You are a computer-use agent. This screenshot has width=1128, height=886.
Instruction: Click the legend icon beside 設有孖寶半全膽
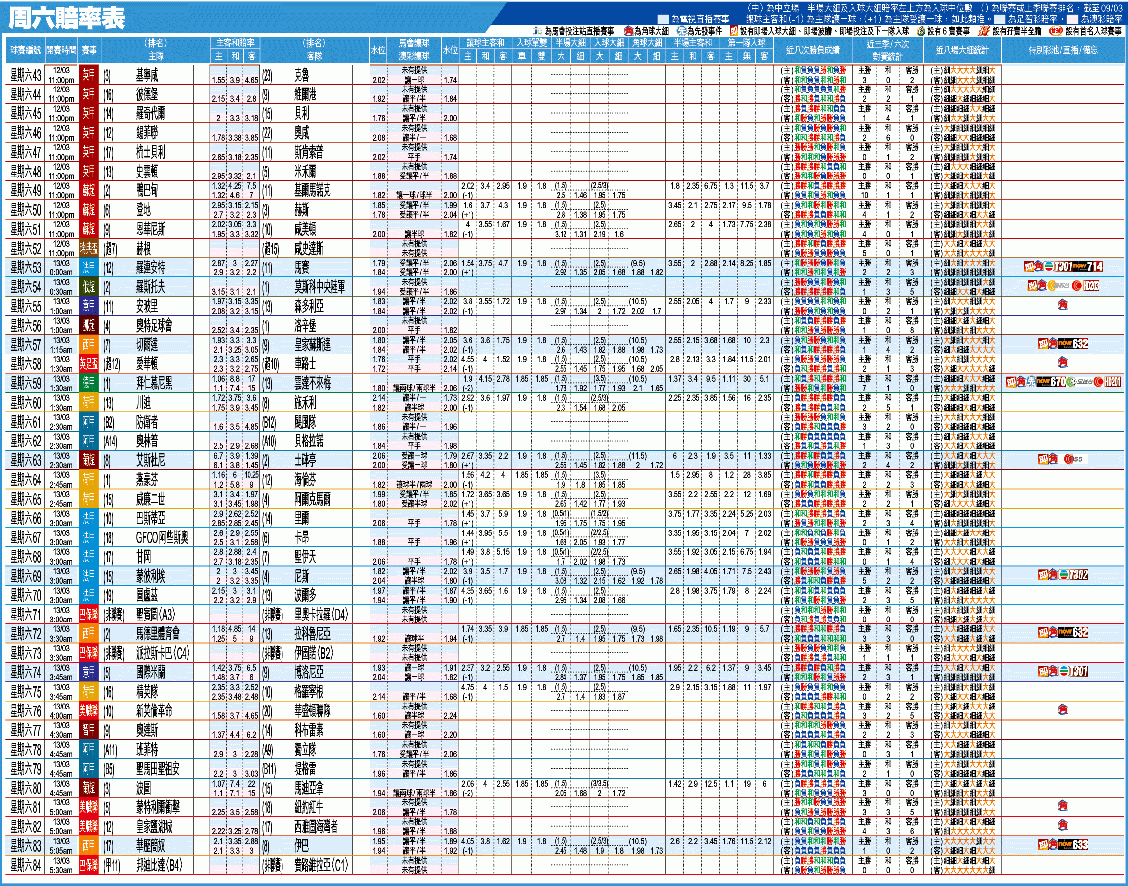click(x=983, y=31)
